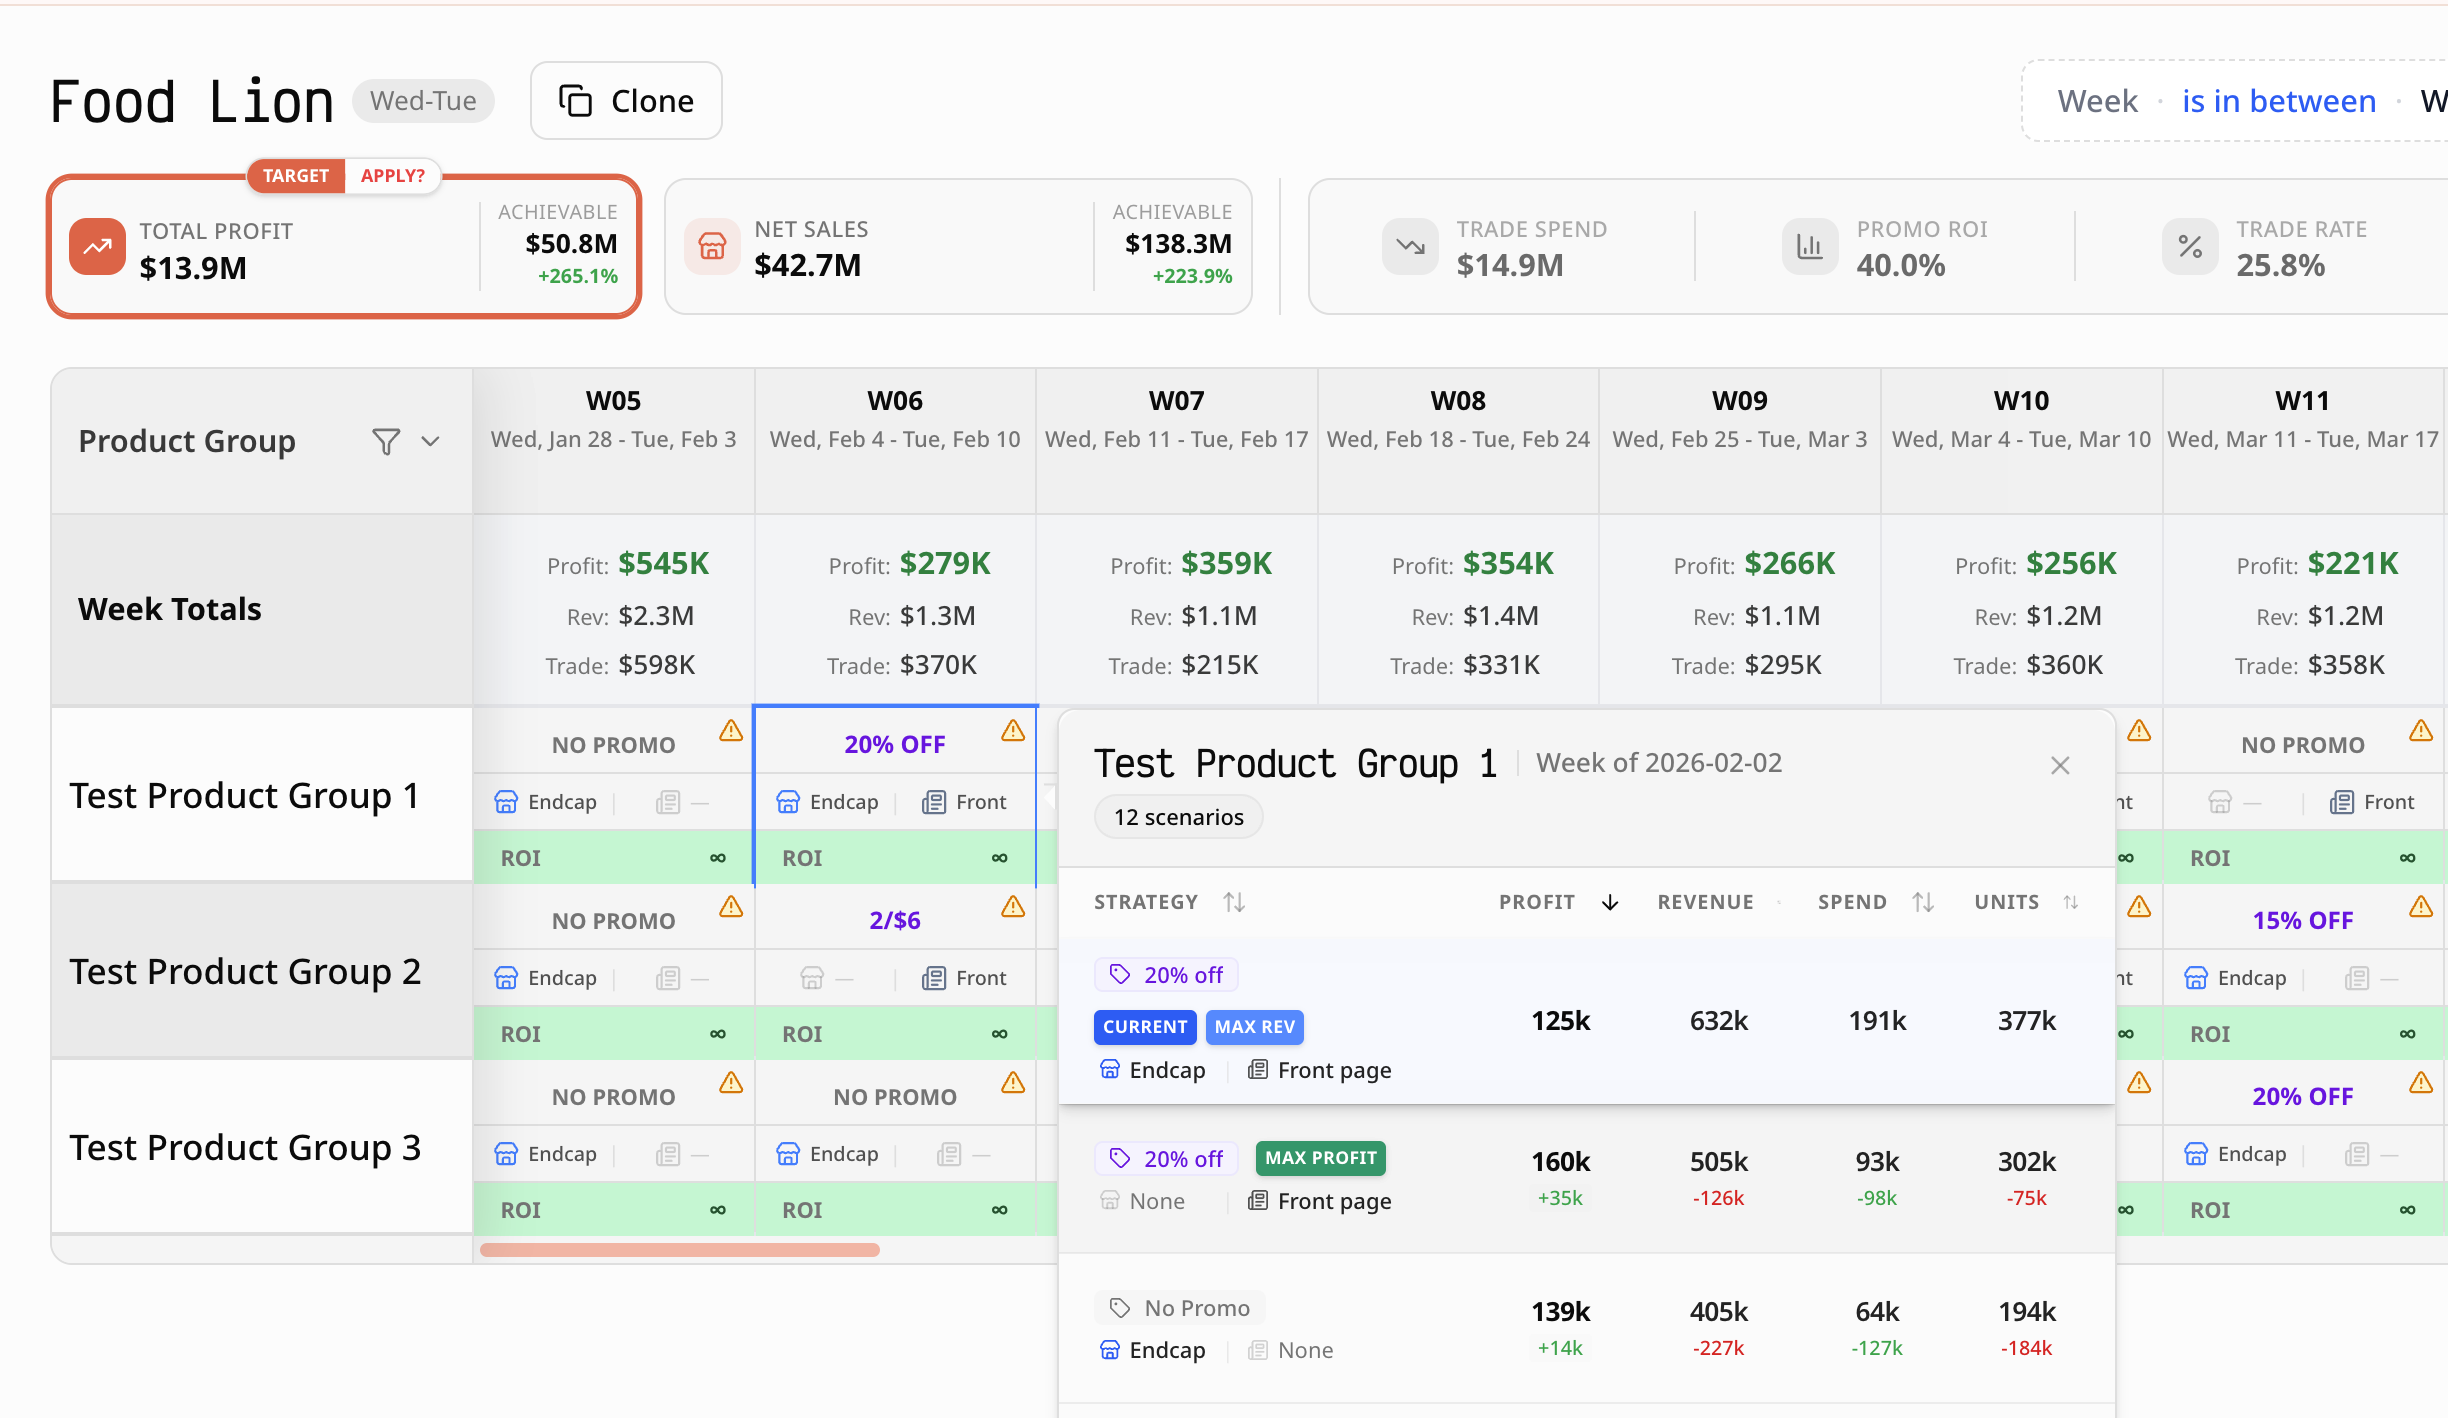This screenshot has height=1418, width=2448.
Task: Click warning triangle on W05 Test Product Group 1
Action: [731, 731]
